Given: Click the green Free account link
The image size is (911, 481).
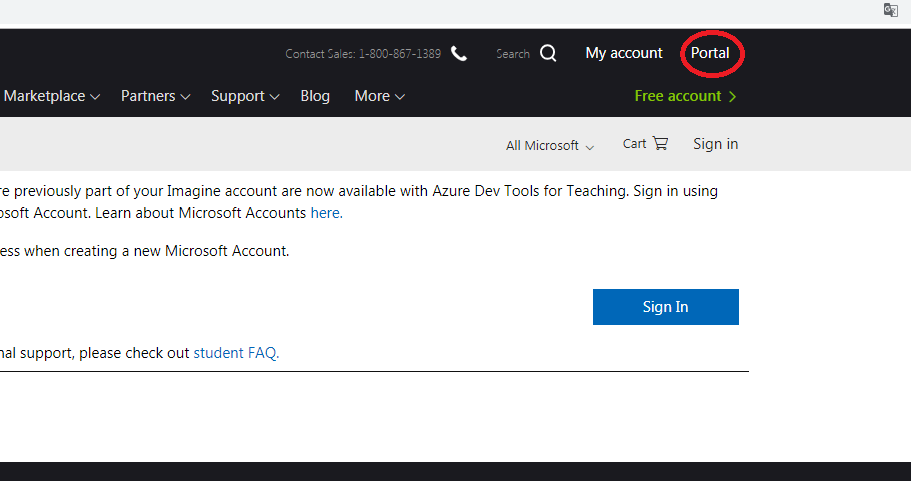Looking at the screenshot, I should [x=677, y=97].
